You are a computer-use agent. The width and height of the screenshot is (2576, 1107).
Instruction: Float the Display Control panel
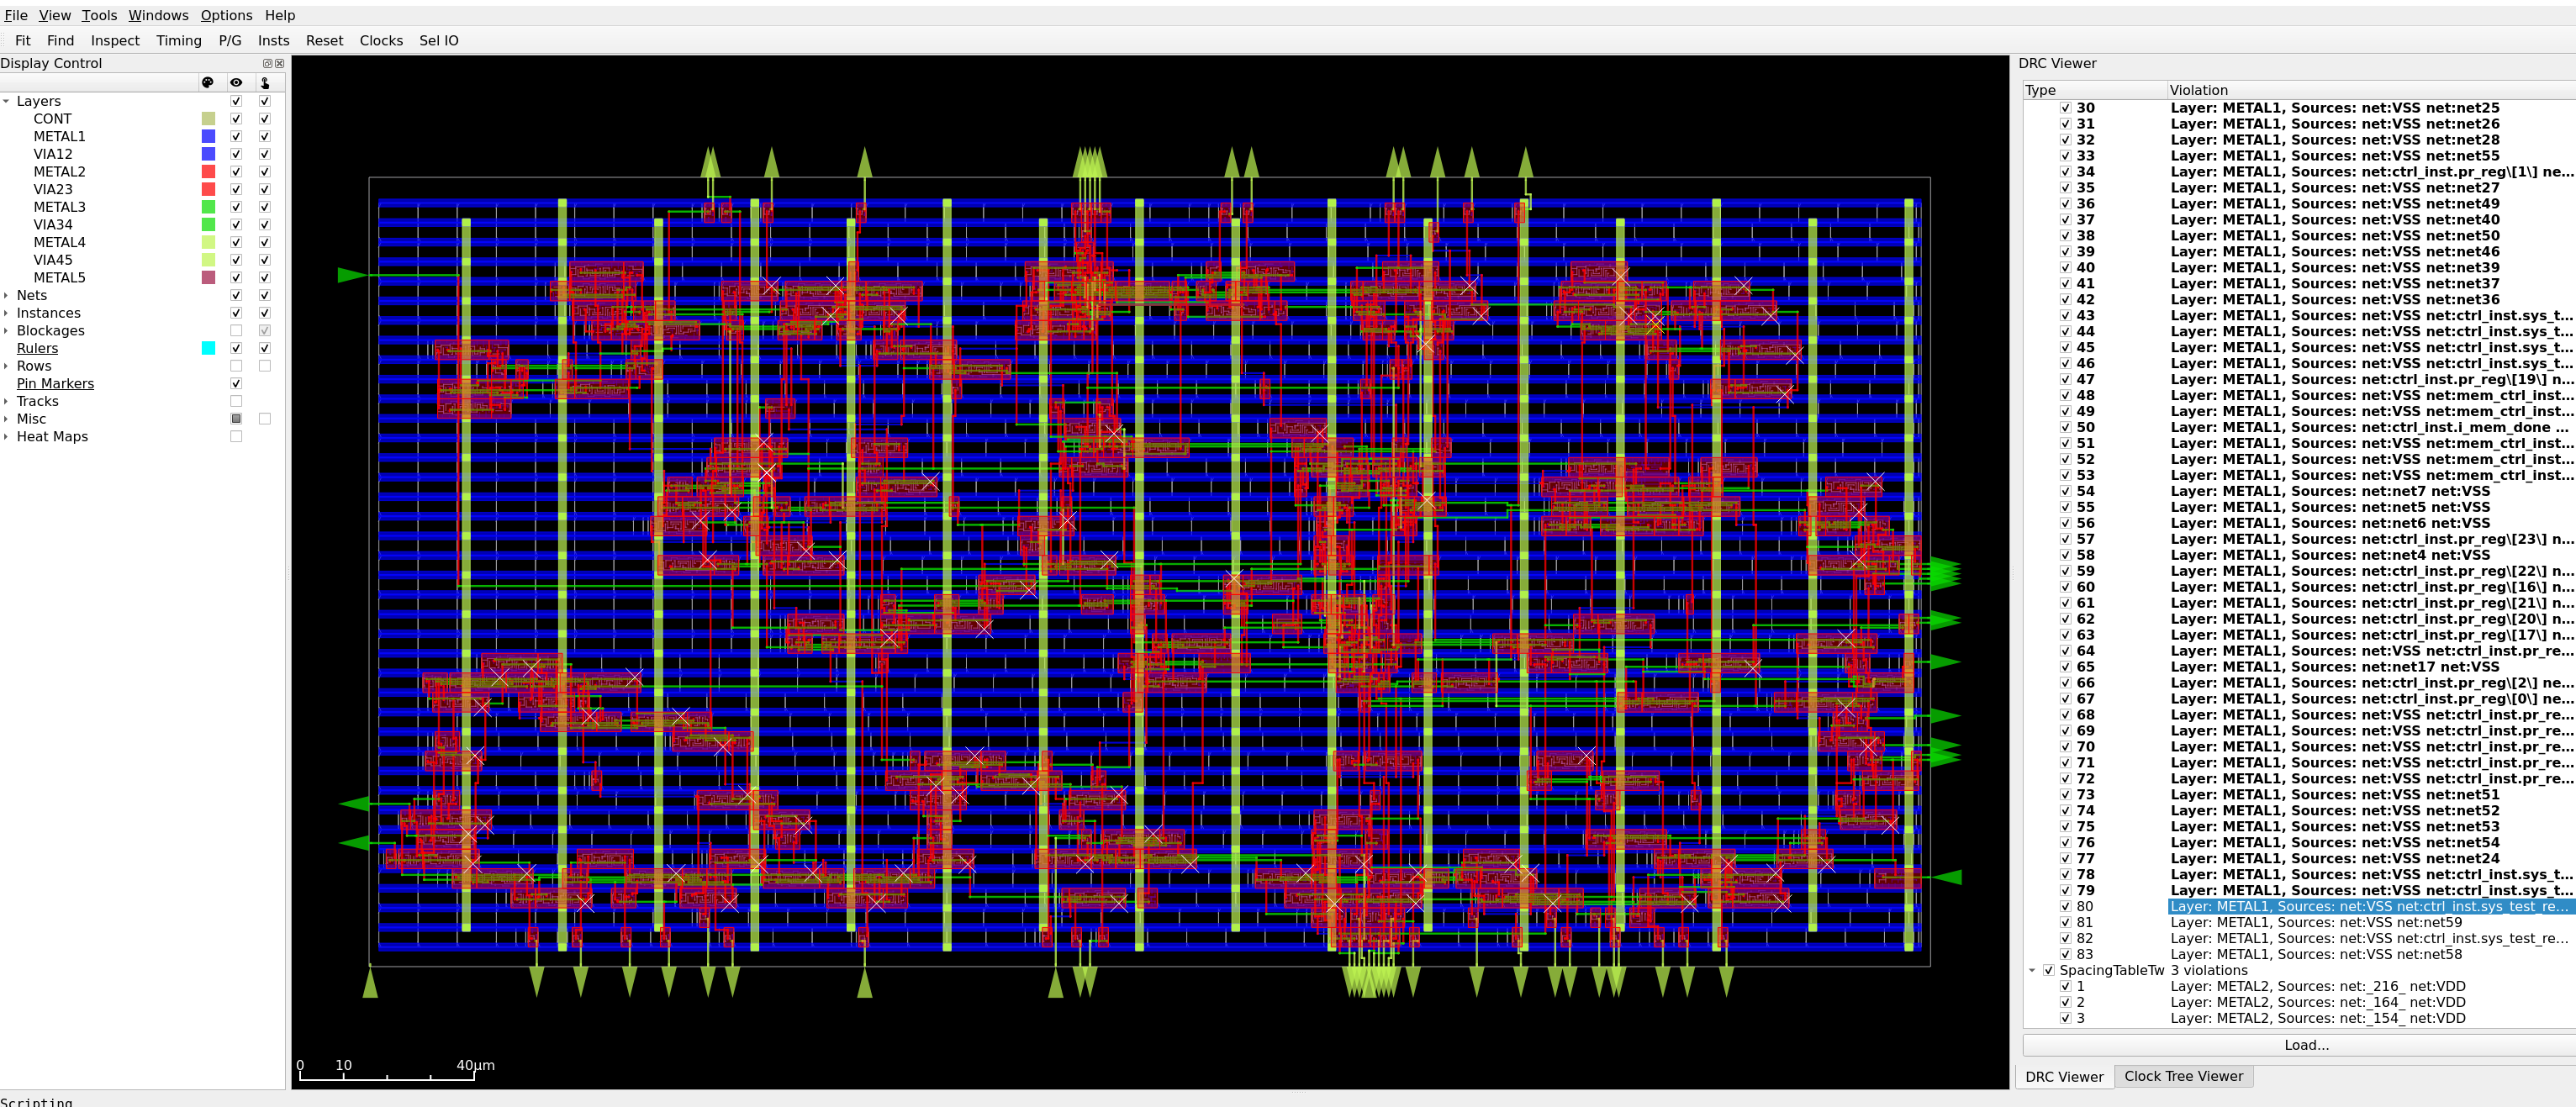click(x=267, y=63)
